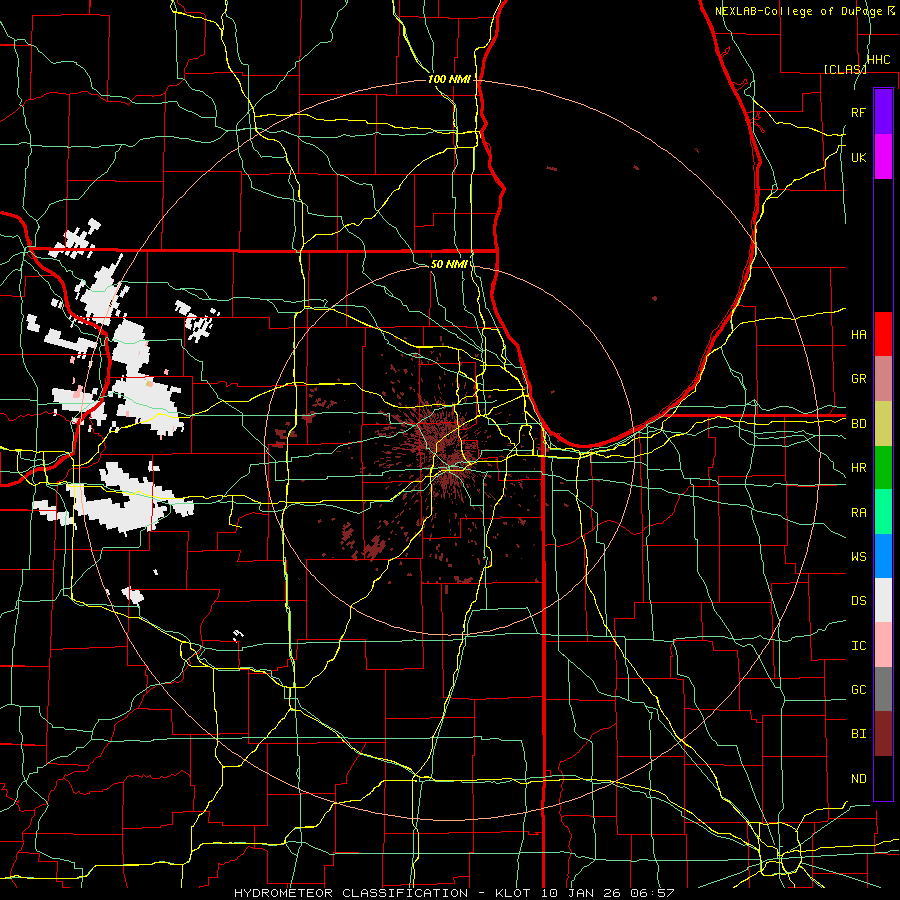900x900 pixels.
Task: Click the HR legend label
Action: [x=858, y=468]
